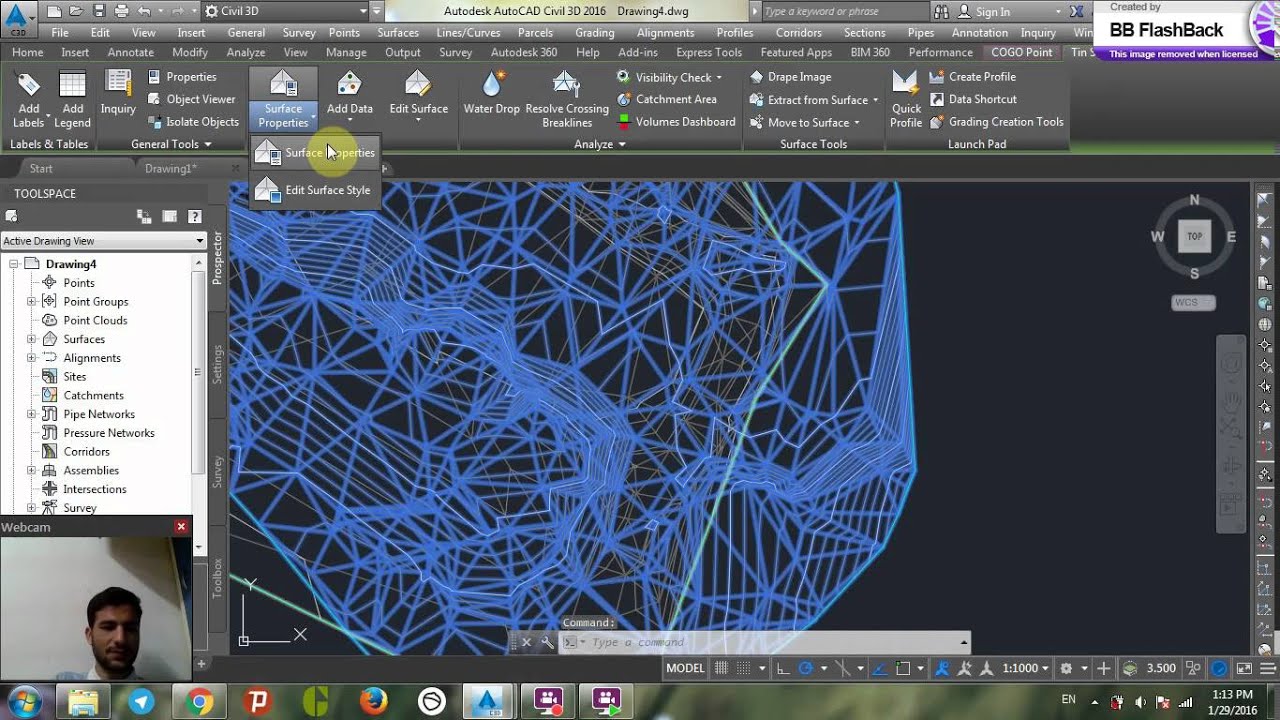Switch to the Analyze ribbon tab

(x=245, y=52)
